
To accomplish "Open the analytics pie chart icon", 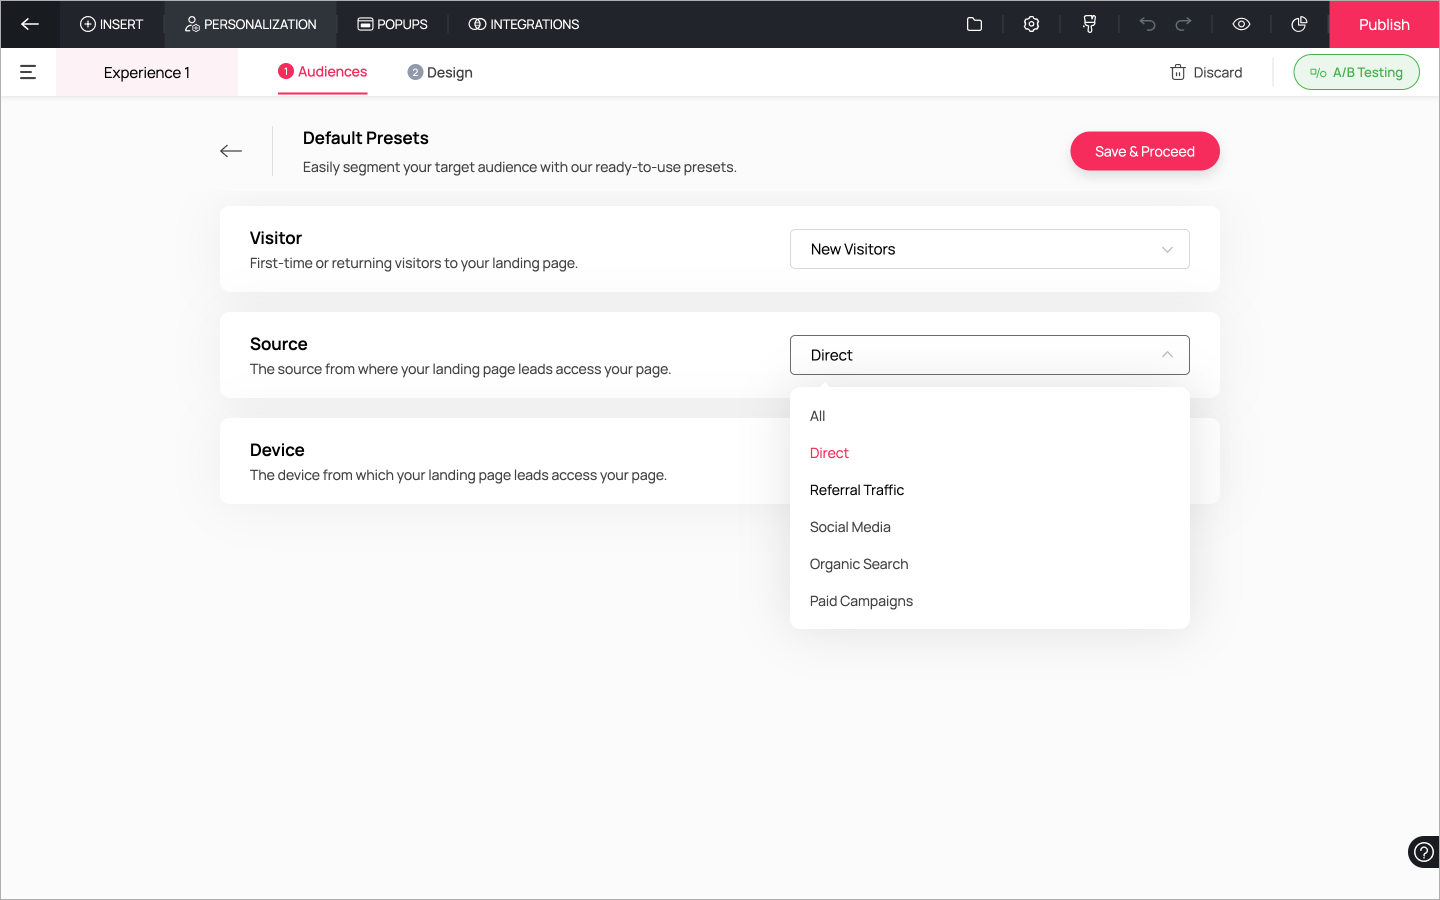I will coord(1299,24).
